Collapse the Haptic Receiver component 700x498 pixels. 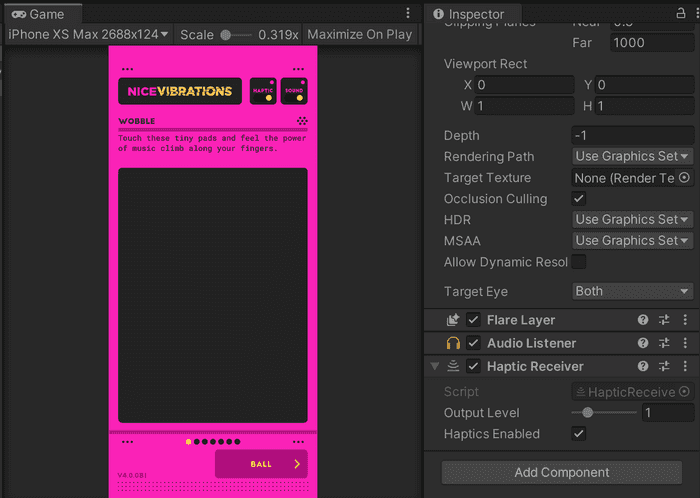coord(434,366)
